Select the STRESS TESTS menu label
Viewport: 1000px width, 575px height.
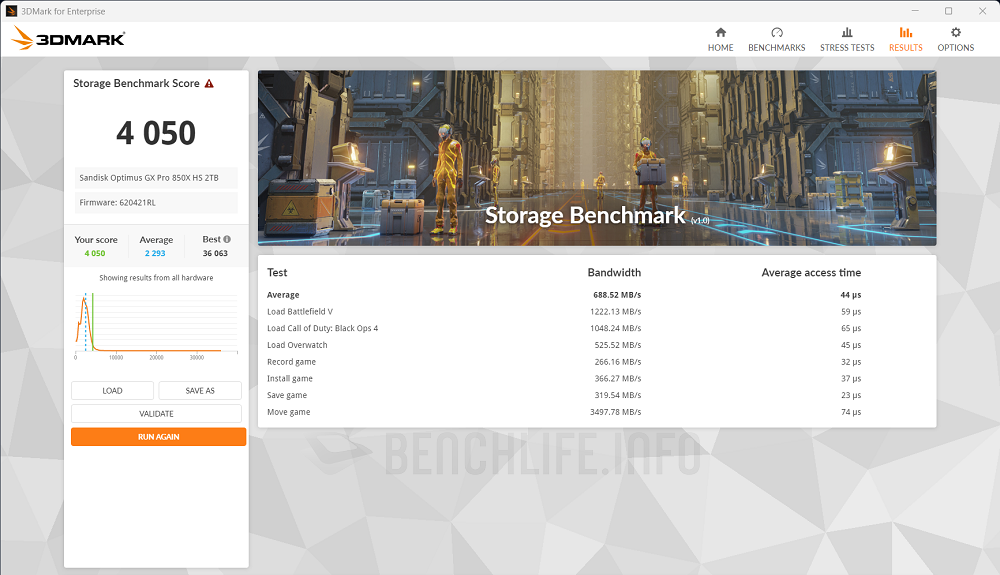(847, 48)
